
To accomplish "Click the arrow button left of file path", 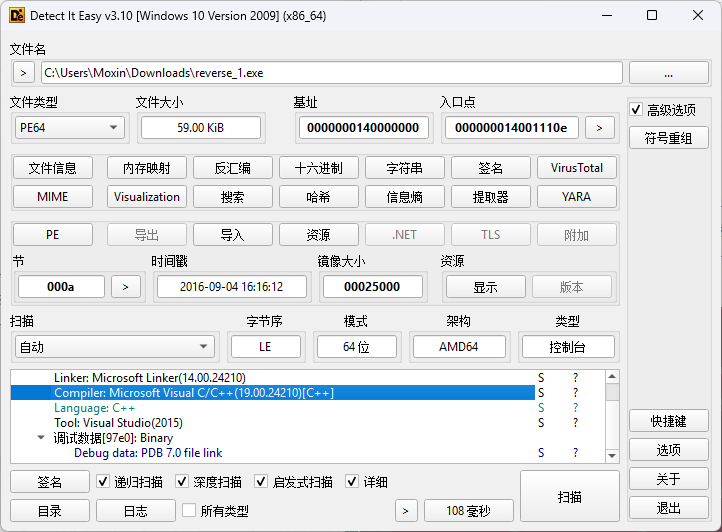I will (x=23, y=73).
